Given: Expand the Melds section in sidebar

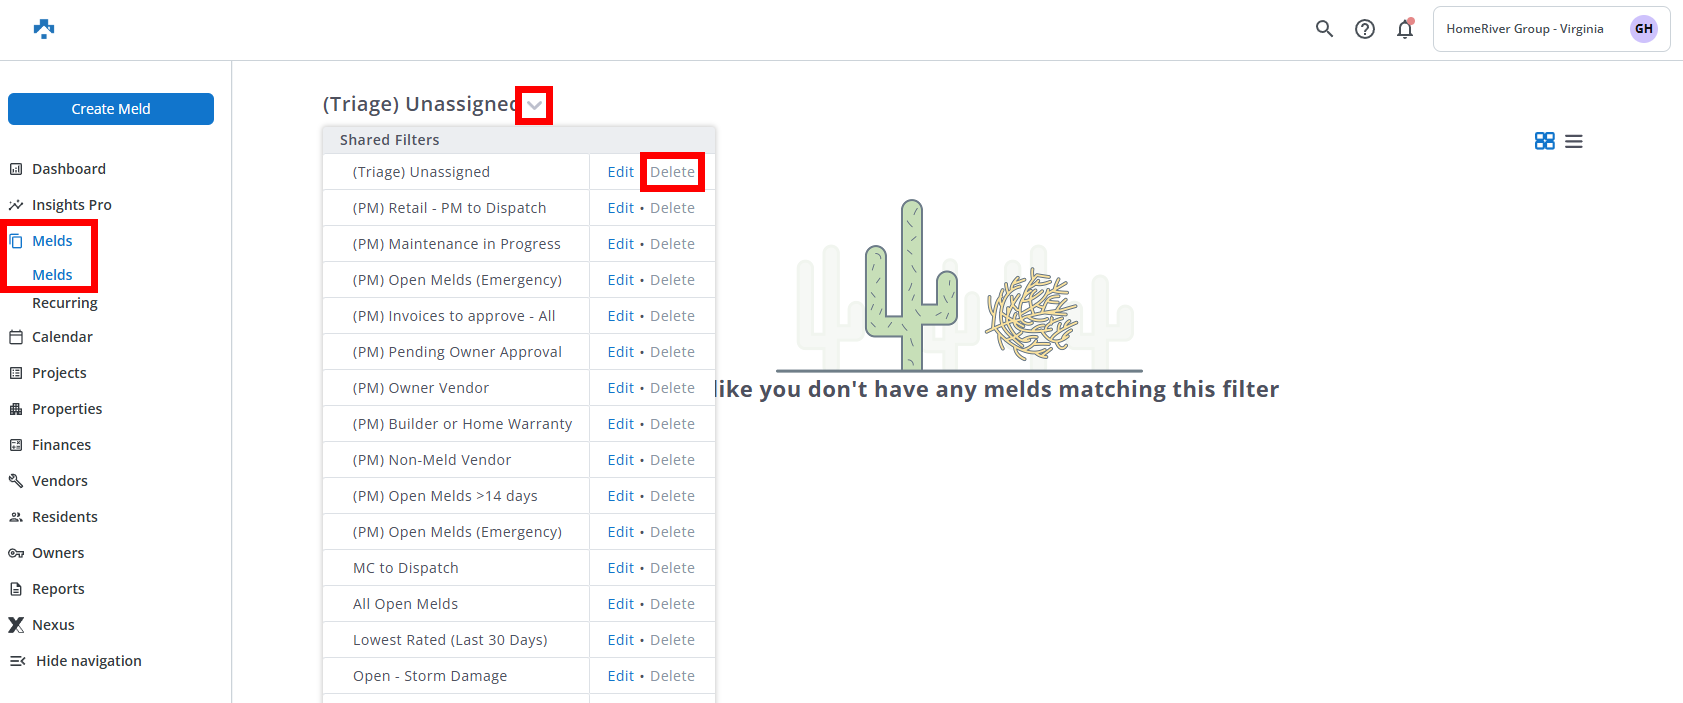Looking at the screenshot, I should tap(52, 241).
